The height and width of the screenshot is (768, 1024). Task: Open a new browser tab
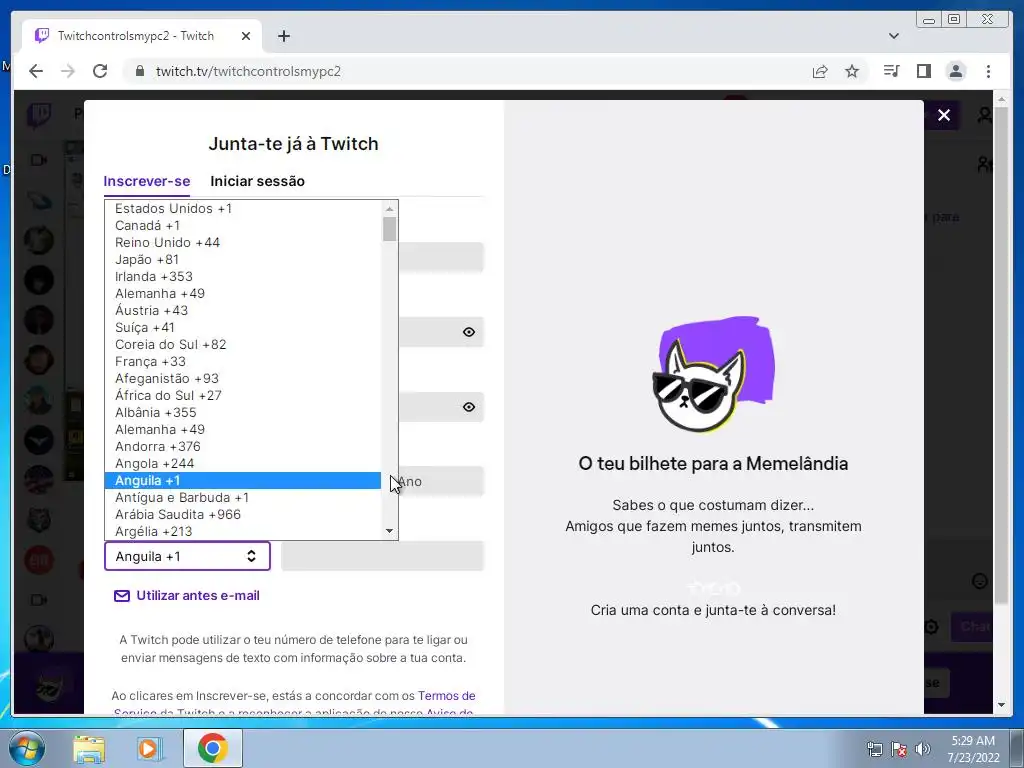pyautogui.click(x=283, y=36)
